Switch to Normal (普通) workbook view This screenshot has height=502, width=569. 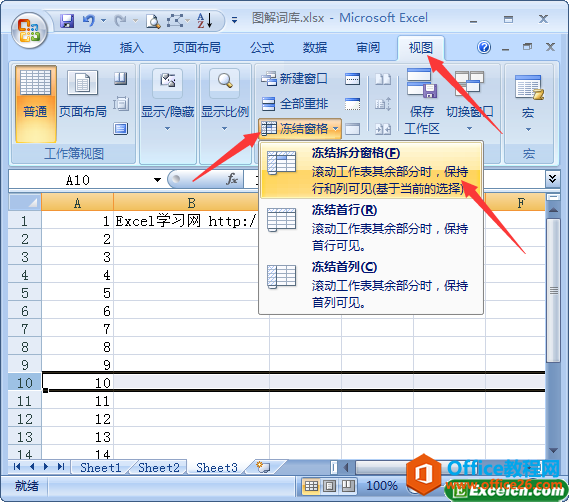pyautogui.click(x=36, y=104)
